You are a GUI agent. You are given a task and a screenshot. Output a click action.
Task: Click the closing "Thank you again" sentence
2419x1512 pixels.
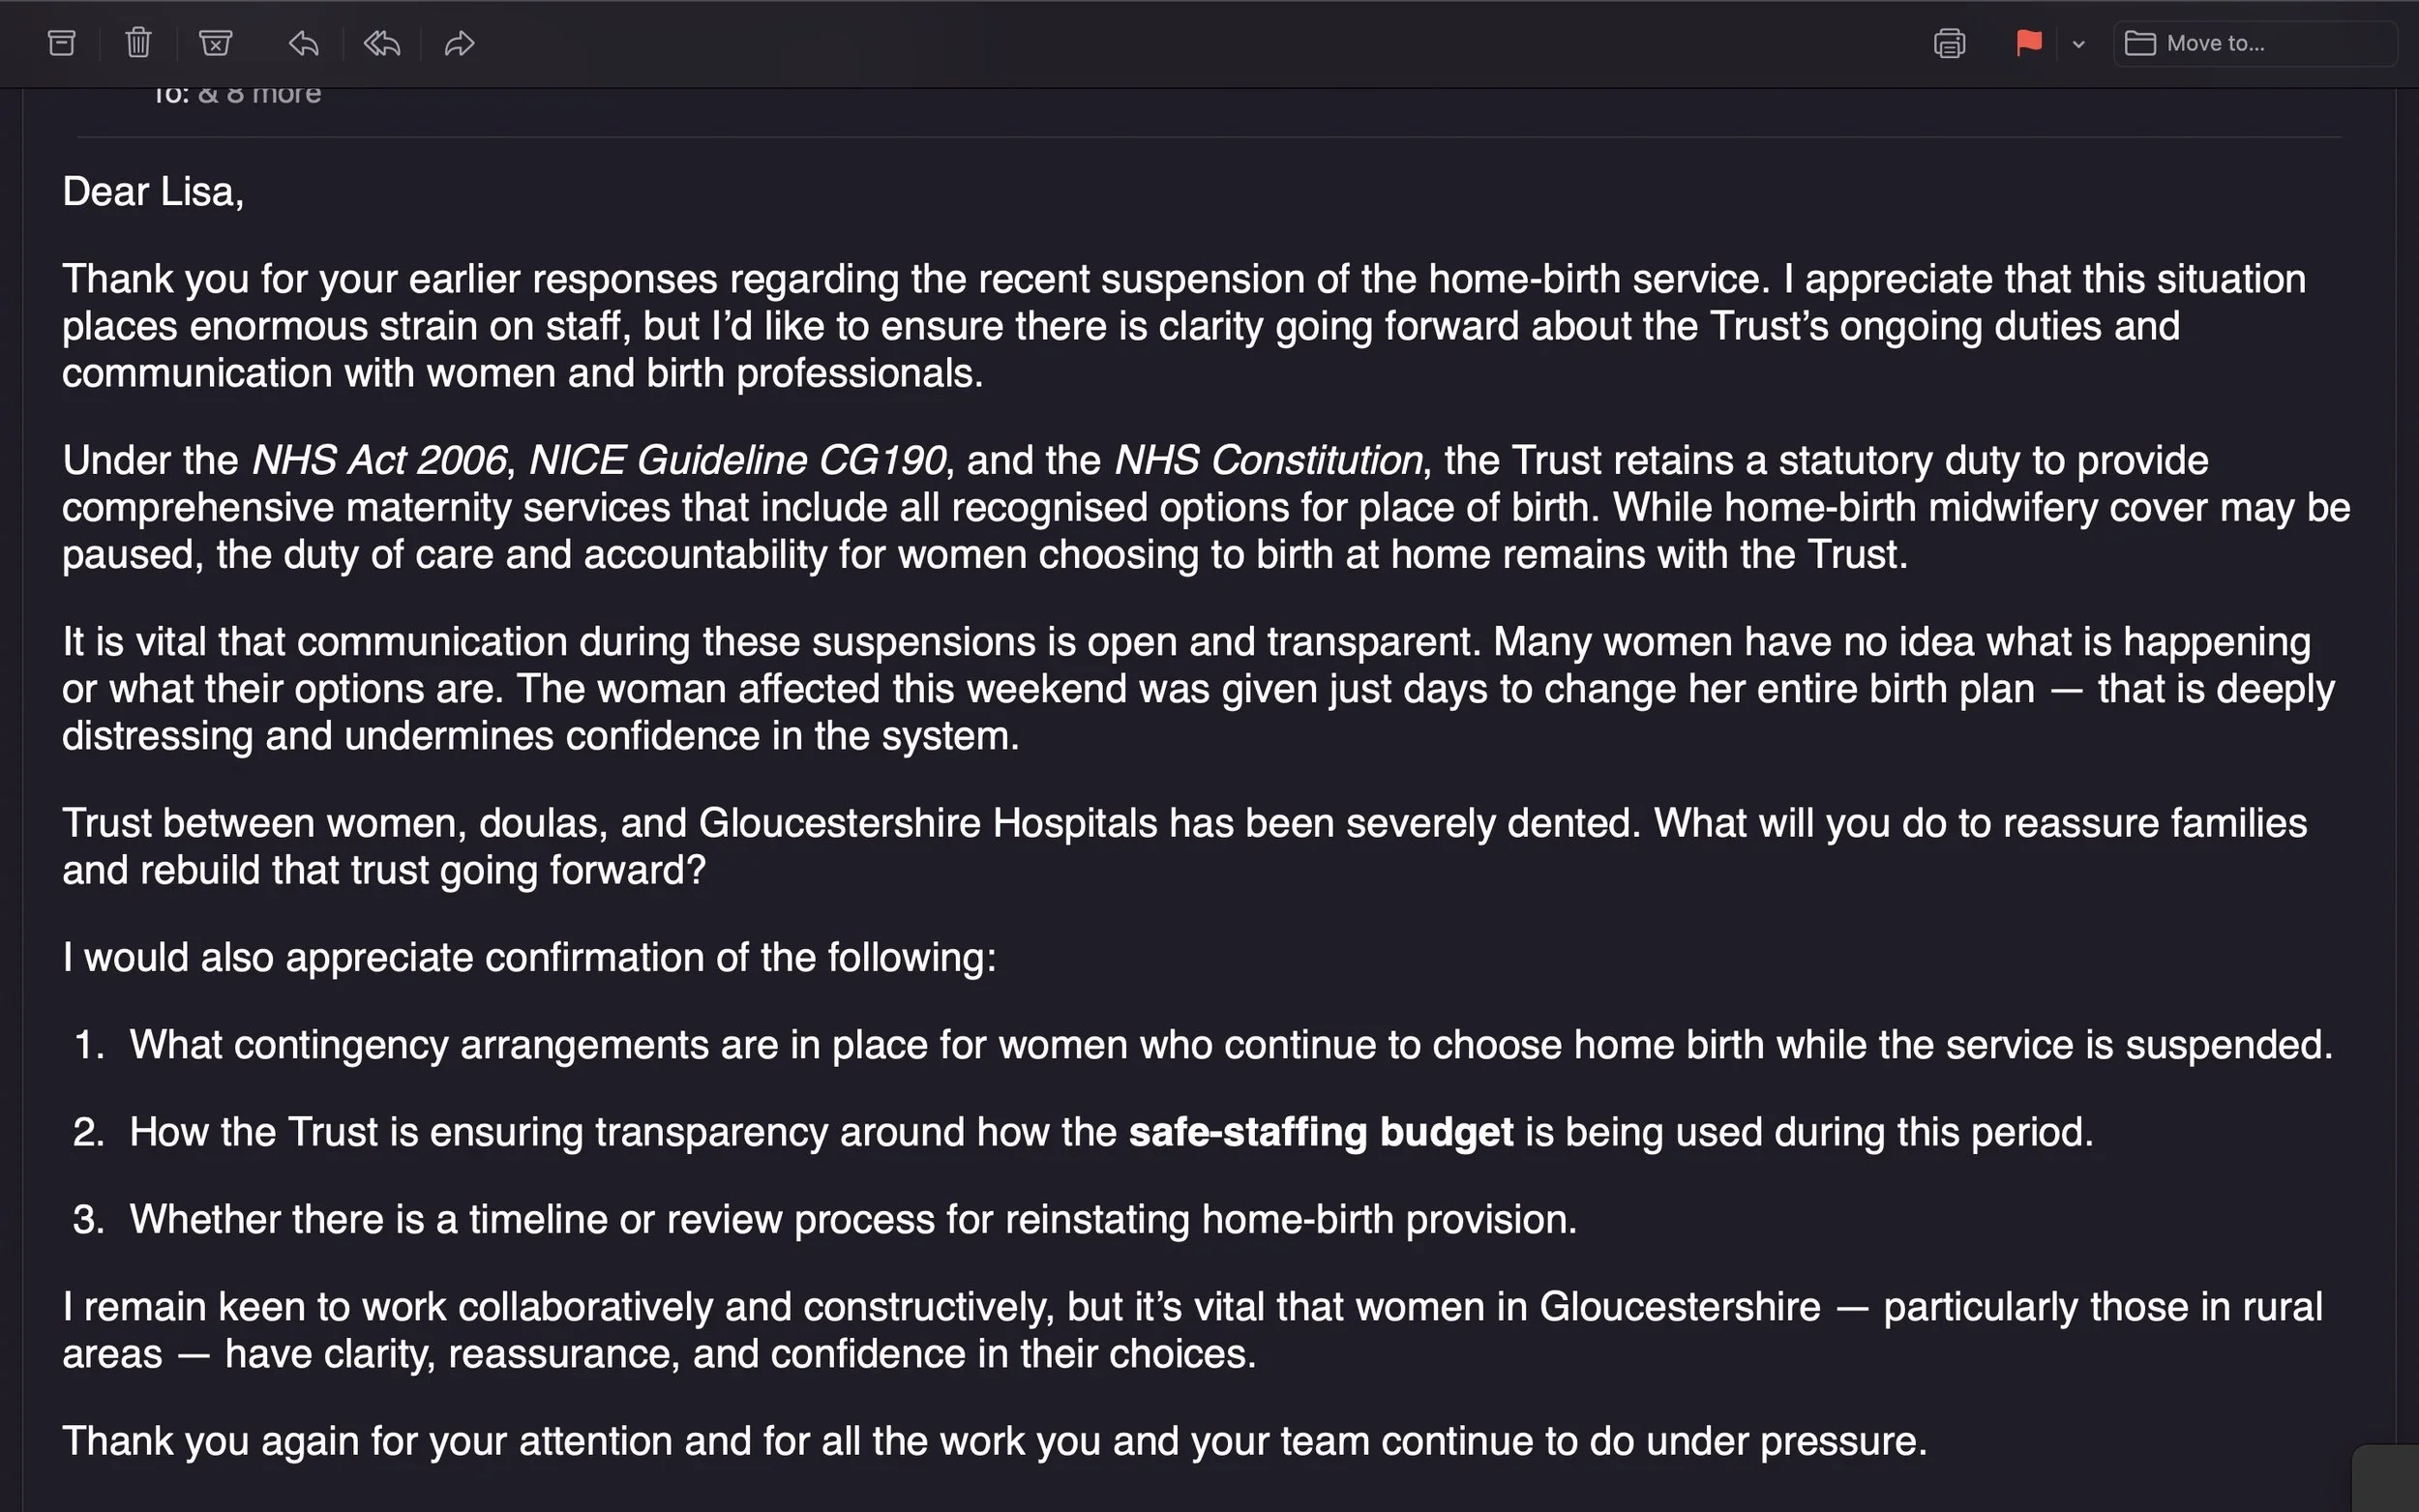(994, 1441)
